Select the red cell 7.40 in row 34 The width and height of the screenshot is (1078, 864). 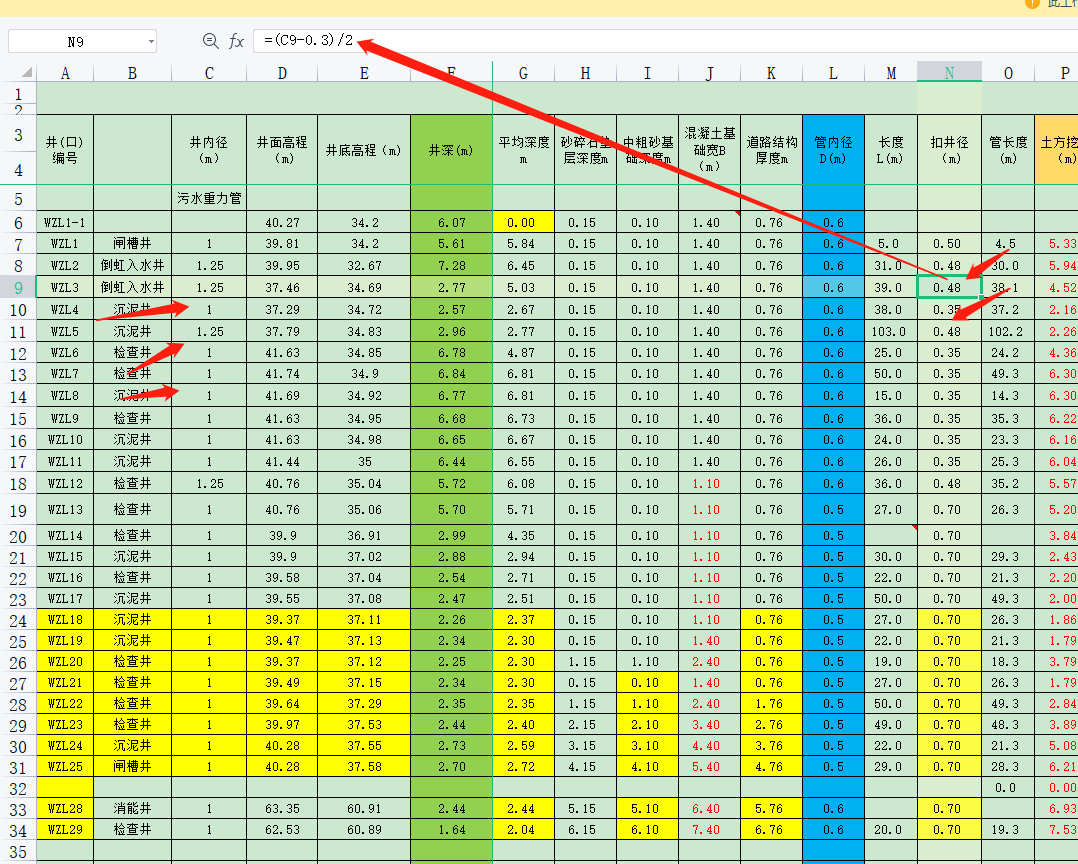[710, 830]
